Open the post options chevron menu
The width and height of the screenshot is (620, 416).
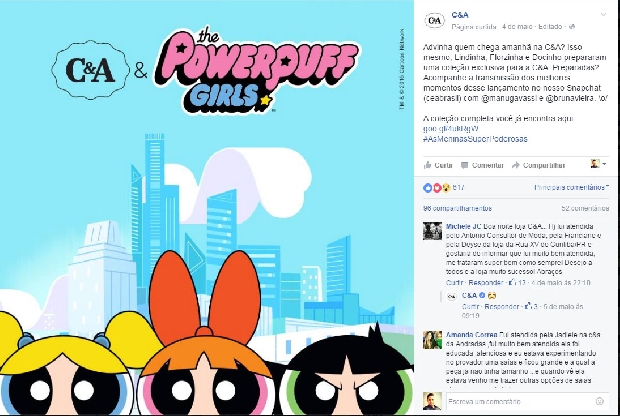(603, 15)
